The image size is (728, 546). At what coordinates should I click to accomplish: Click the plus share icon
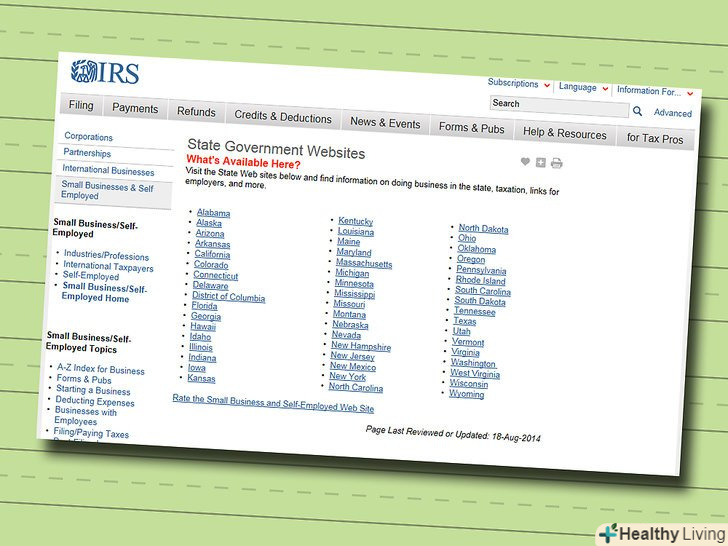[540, 162]
